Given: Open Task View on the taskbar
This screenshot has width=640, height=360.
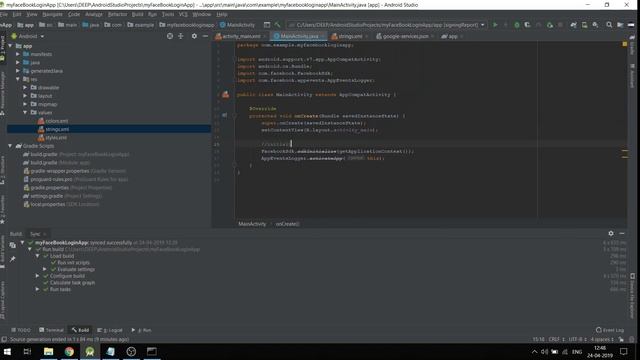Looking at the screenshot, I should coord(27,351).
